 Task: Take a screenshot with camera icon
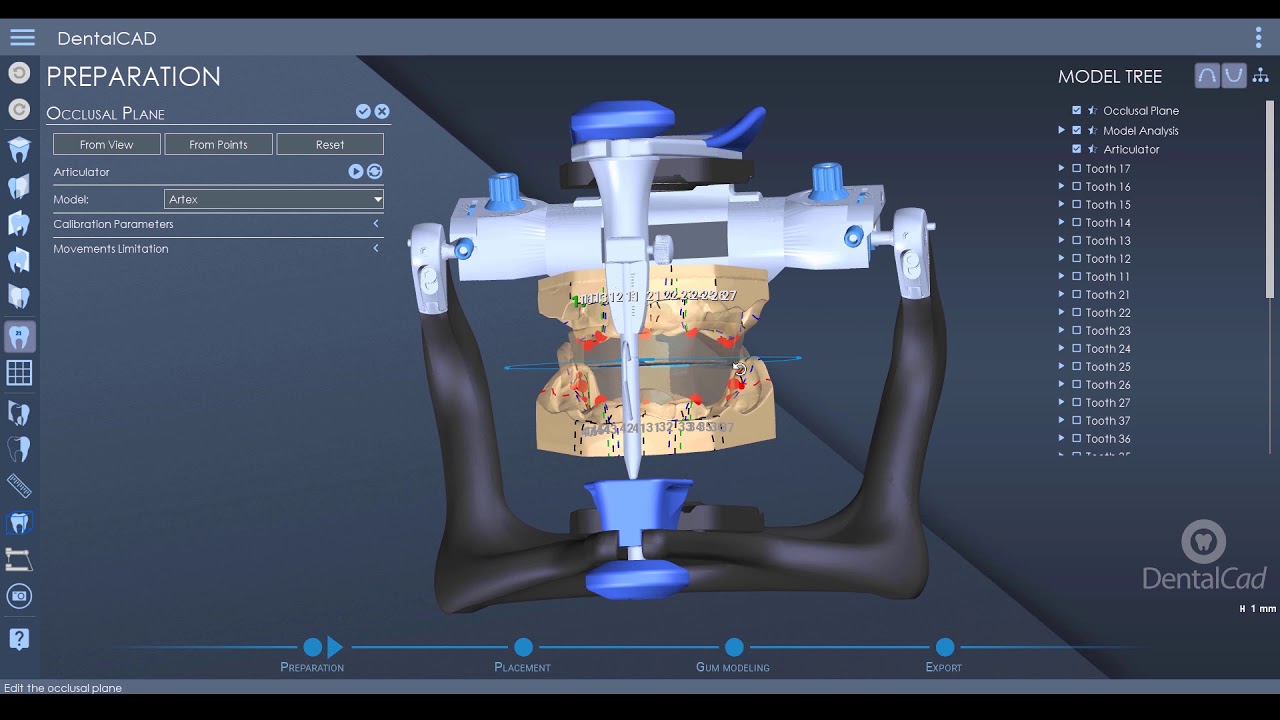point(19,596)
